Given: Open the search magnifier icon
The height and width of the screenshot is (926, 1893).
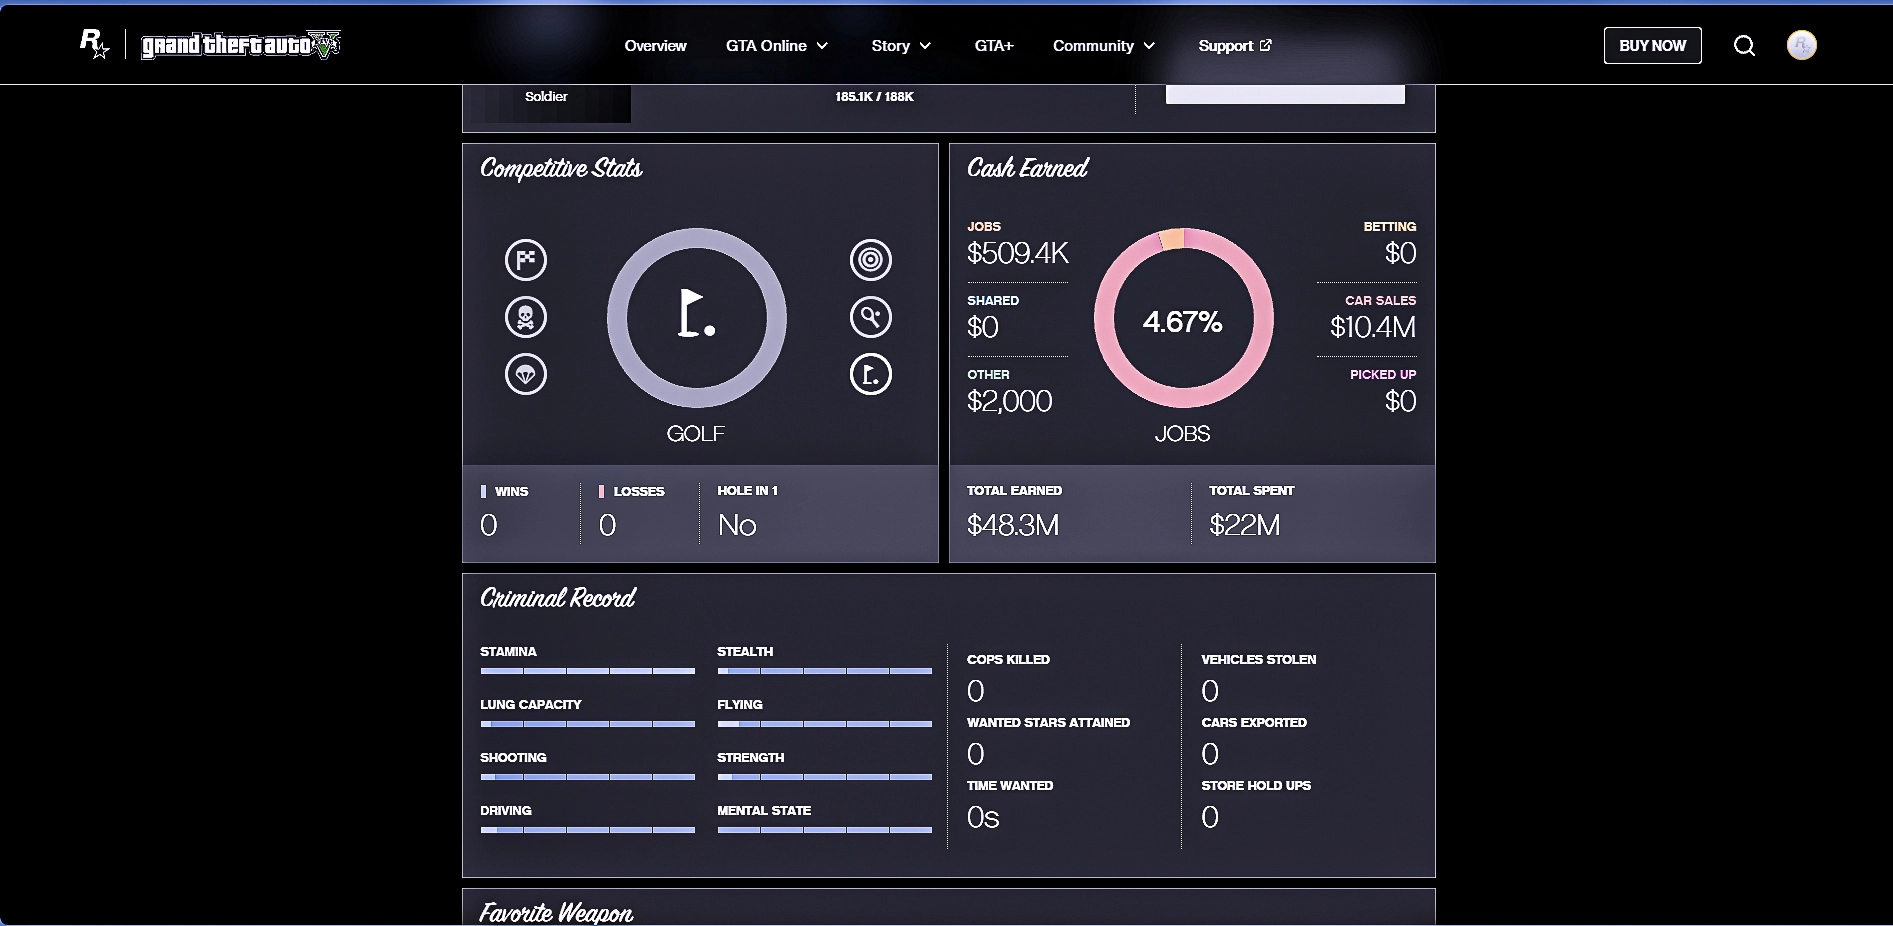Looking at the screenshot, I should coord(1744,46).
